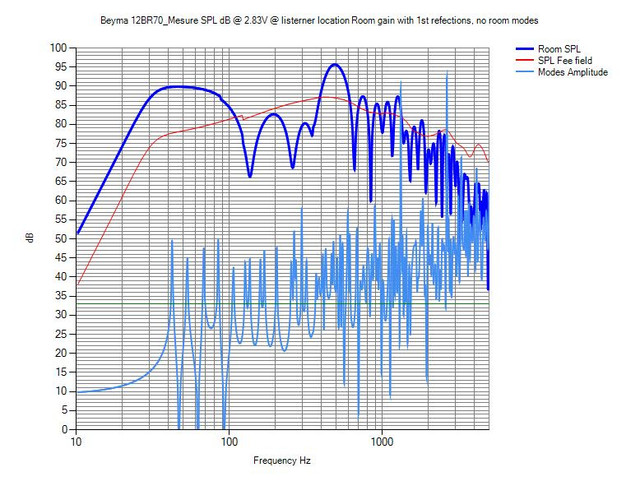640x485 pixels.
Task: Click the y-axis value 40
Action: pyautogui.click(x=60, y=276)
